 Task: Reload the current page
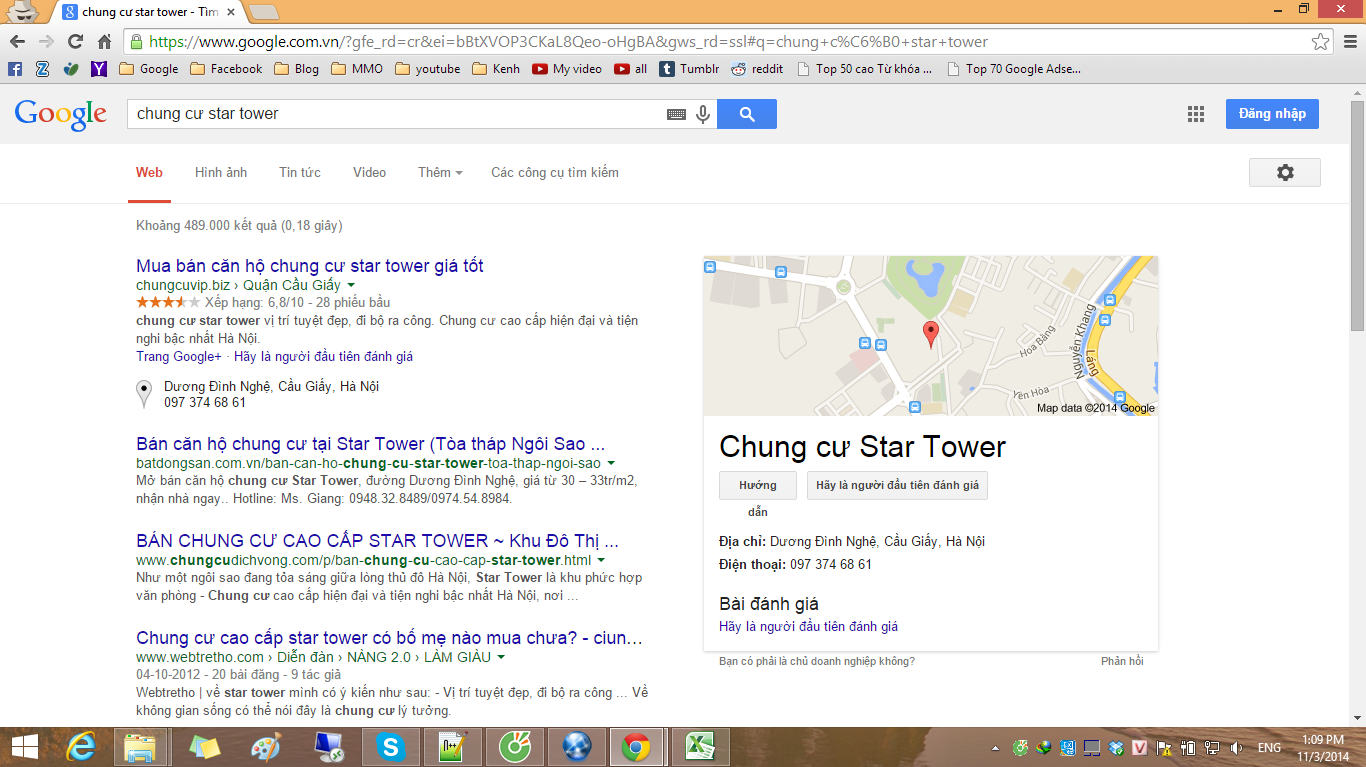[75, 42]
